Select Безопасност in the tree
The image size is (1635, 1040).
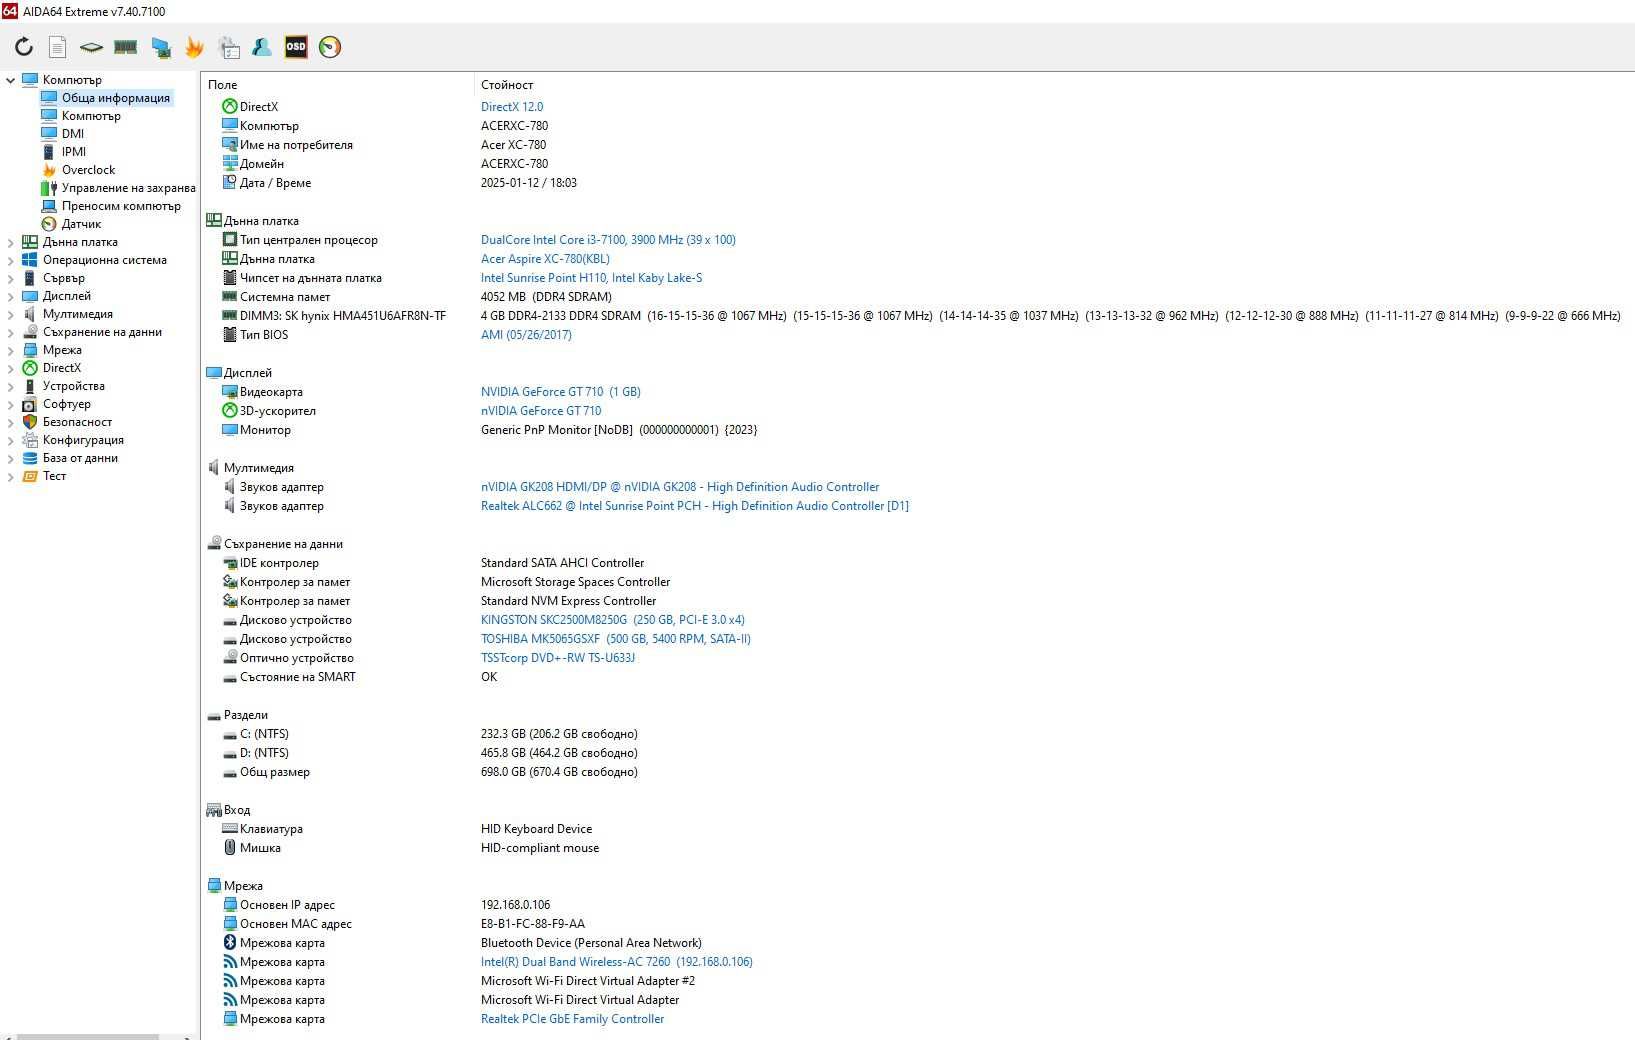tap(77, 422)
